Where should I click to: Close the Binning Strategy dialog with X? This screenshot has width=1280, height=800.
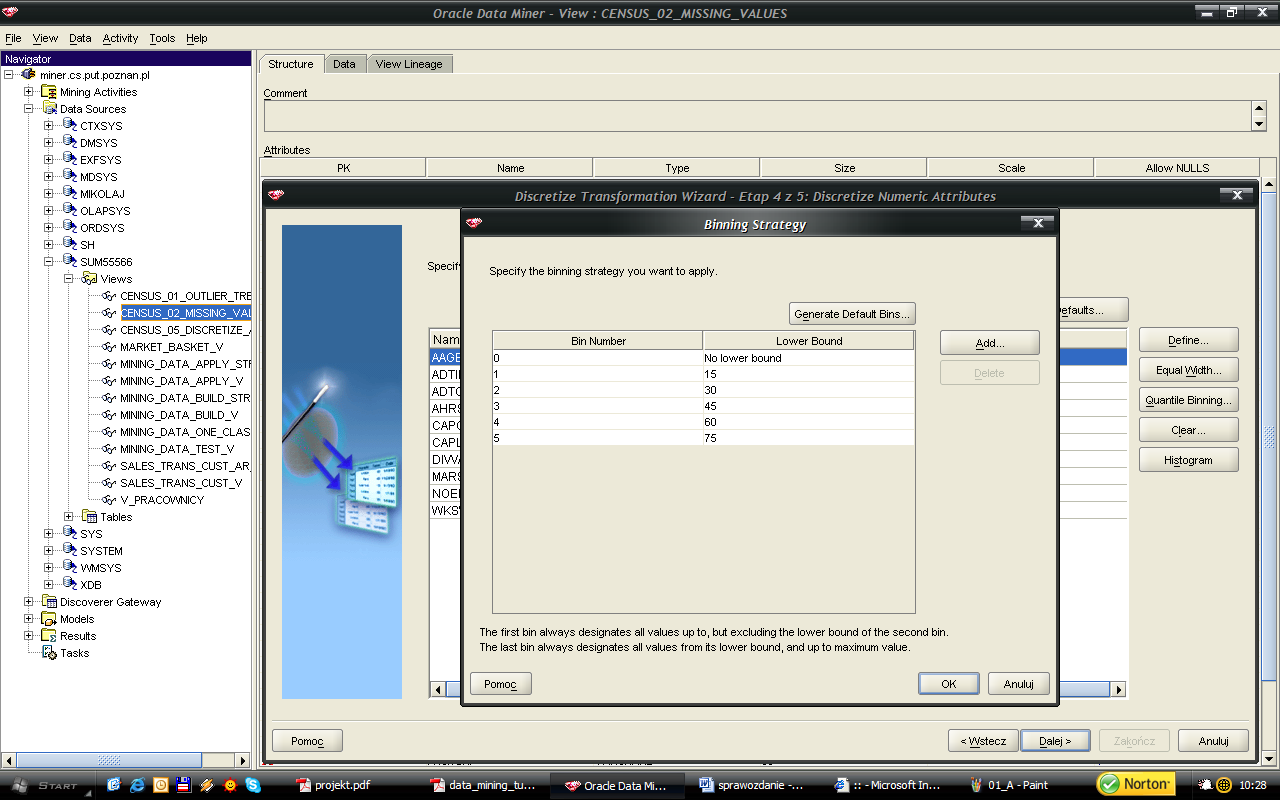tap(1038, 224)
